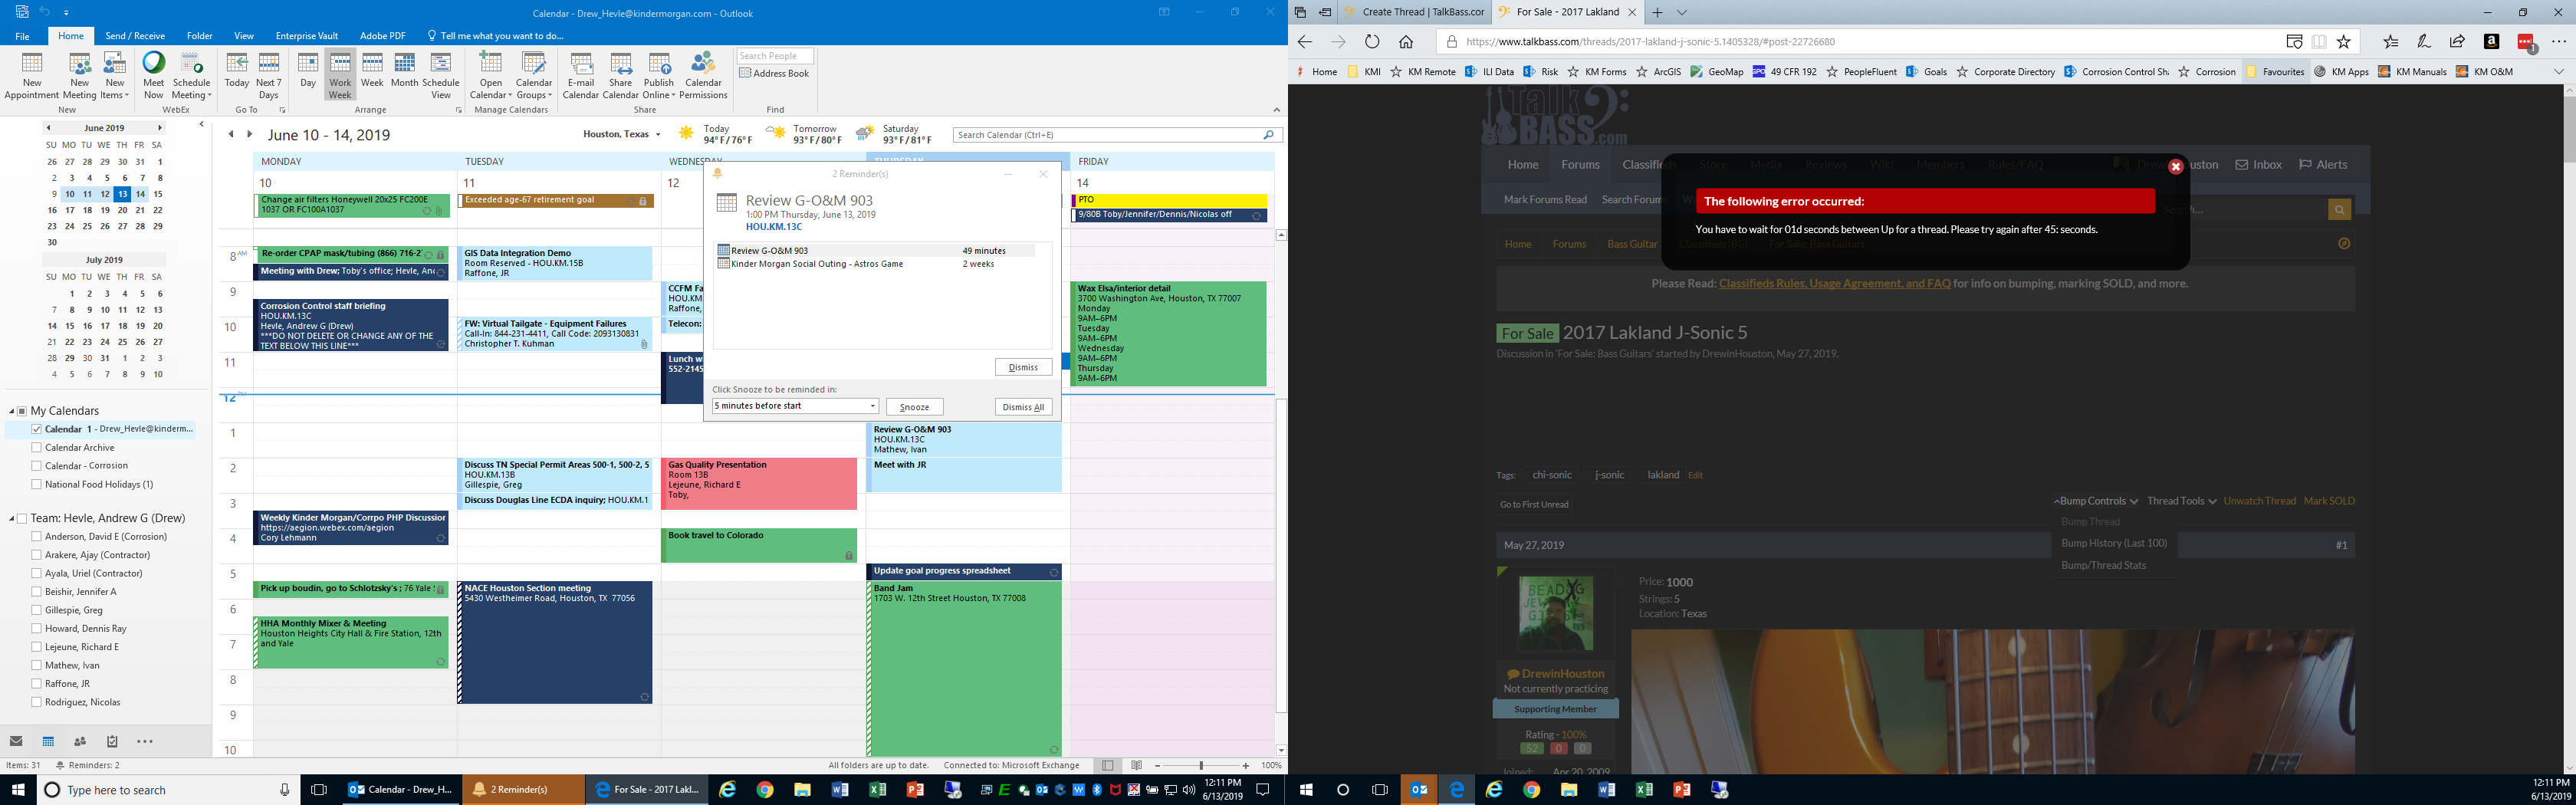Open the Address Book

click(x=774, y=73)
